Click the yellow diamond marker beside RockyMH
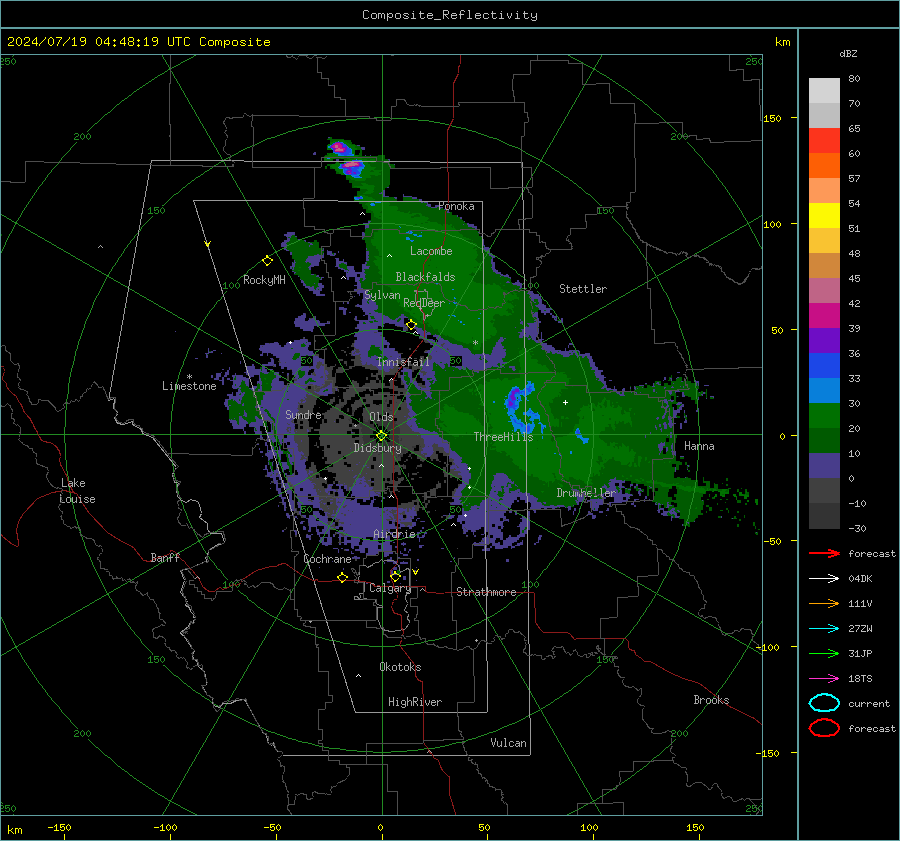 coord(267,261)
